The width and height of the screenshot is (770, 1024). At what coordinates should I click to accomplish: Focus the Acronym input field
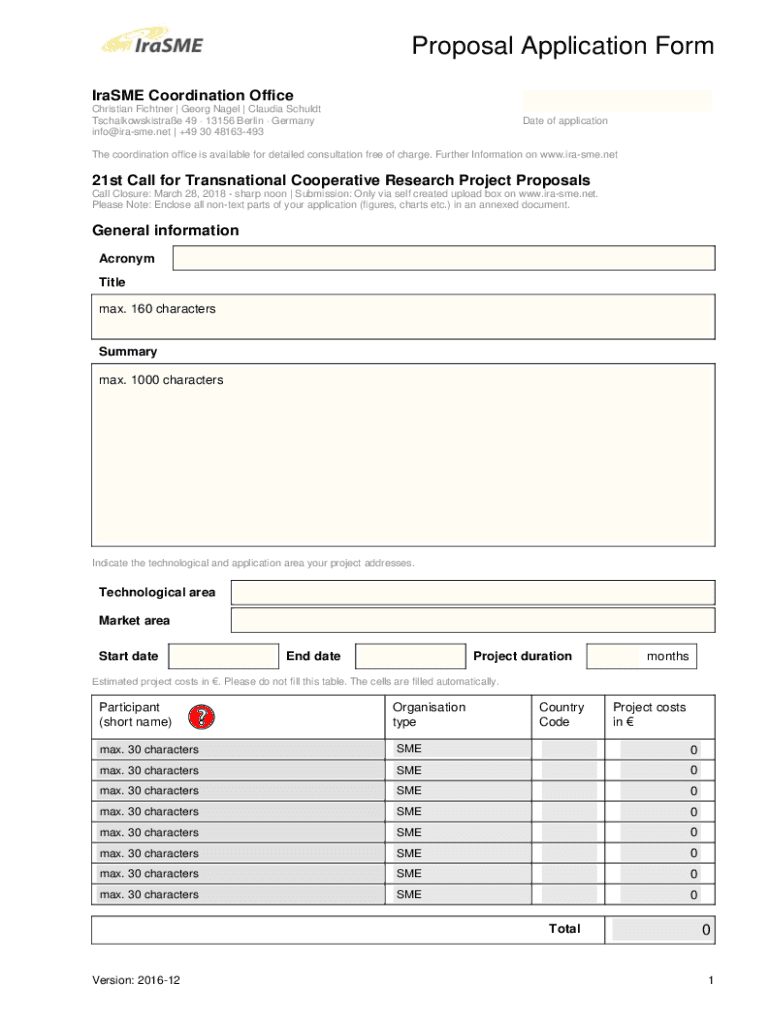[x=443, y=258]
